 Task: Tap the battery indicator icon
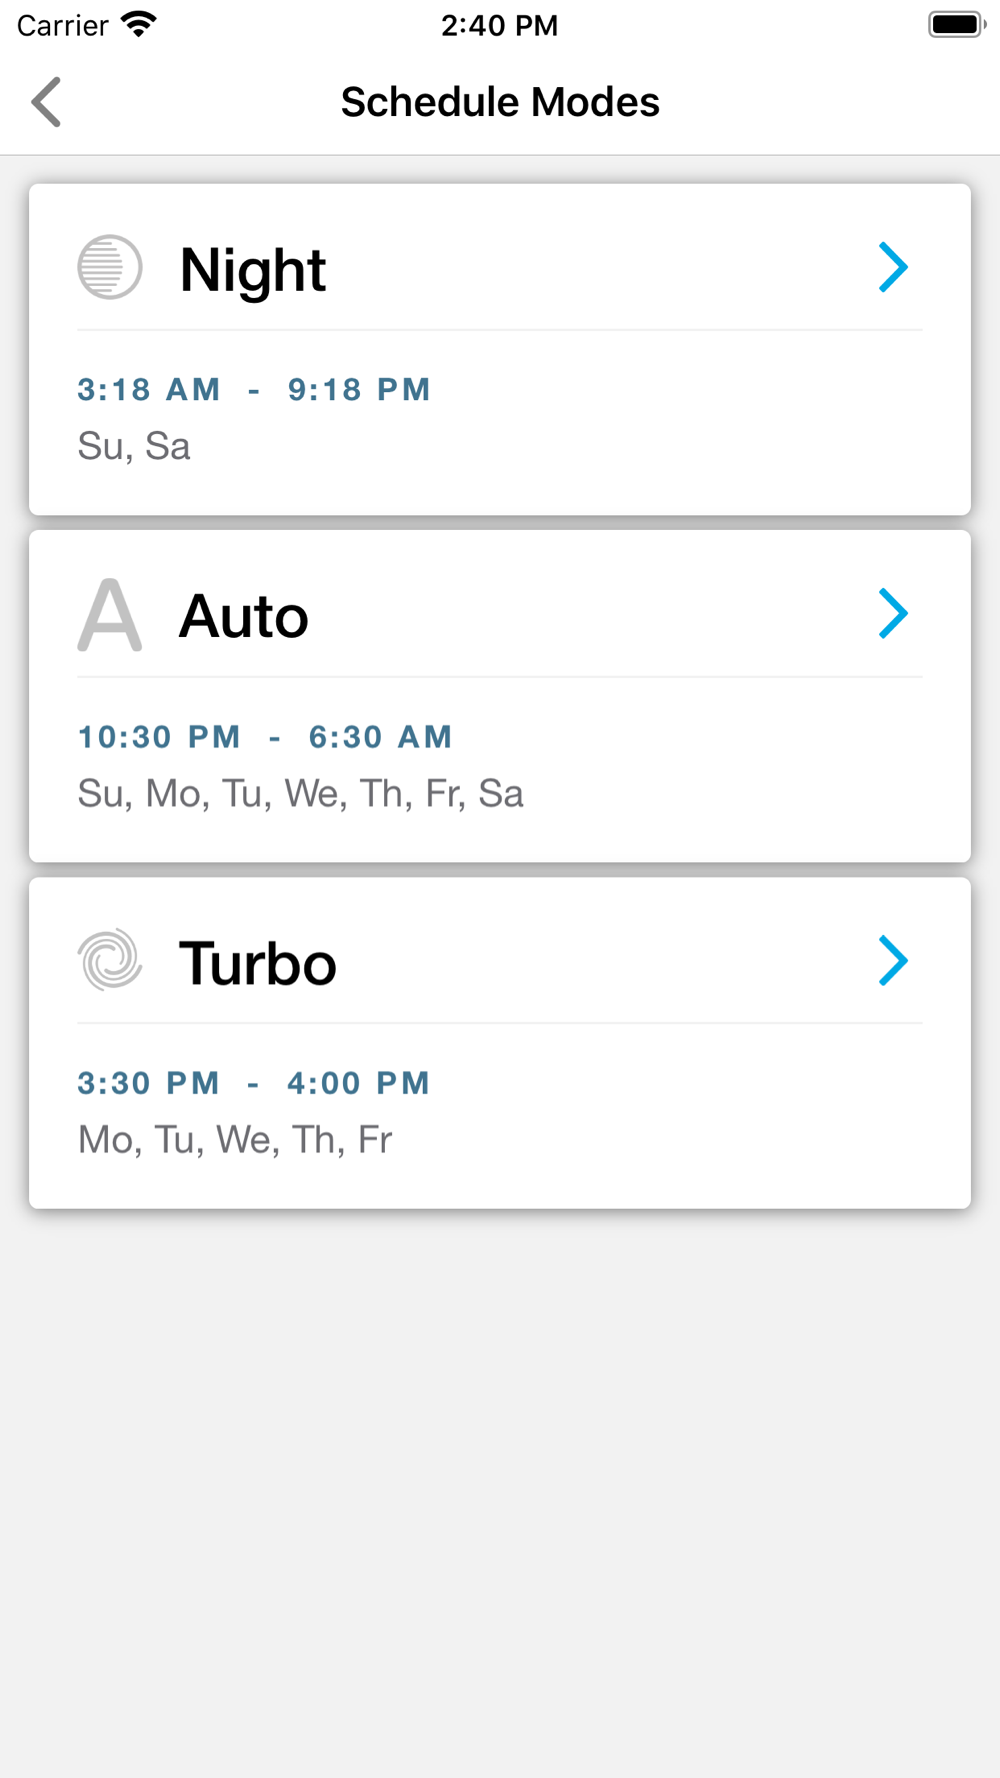(956, 24)
